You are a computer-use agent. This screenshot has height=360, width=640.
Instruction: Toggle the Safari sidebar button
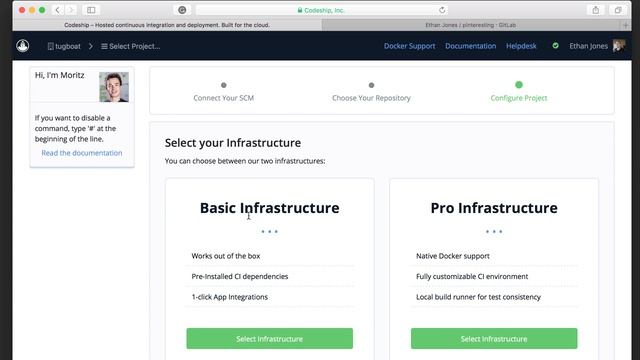(91, 10)
